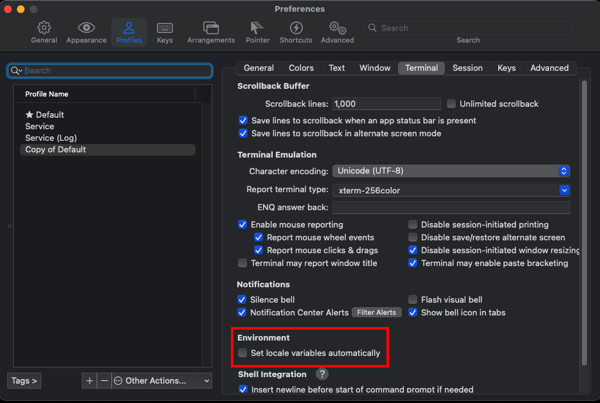Check Set locale variables automatically
The width and height of the screenshot is (600, 403).
click(x=243, y=353)
